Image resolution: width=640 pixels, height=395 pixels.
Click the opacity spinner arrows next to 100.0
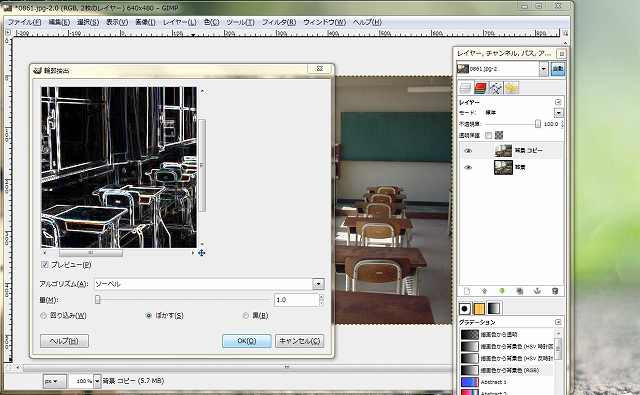pos(562,124)
